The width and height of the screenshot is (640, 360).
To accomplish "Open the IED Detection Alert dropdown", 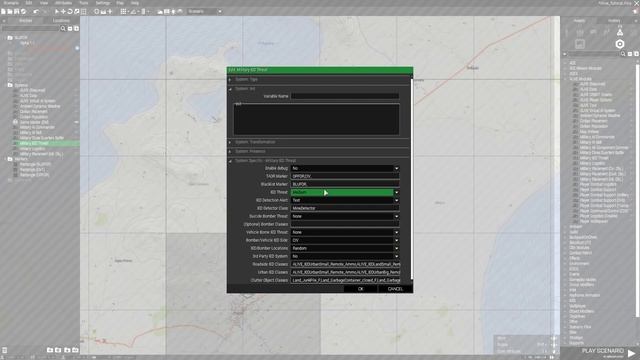I will [396, 200].
